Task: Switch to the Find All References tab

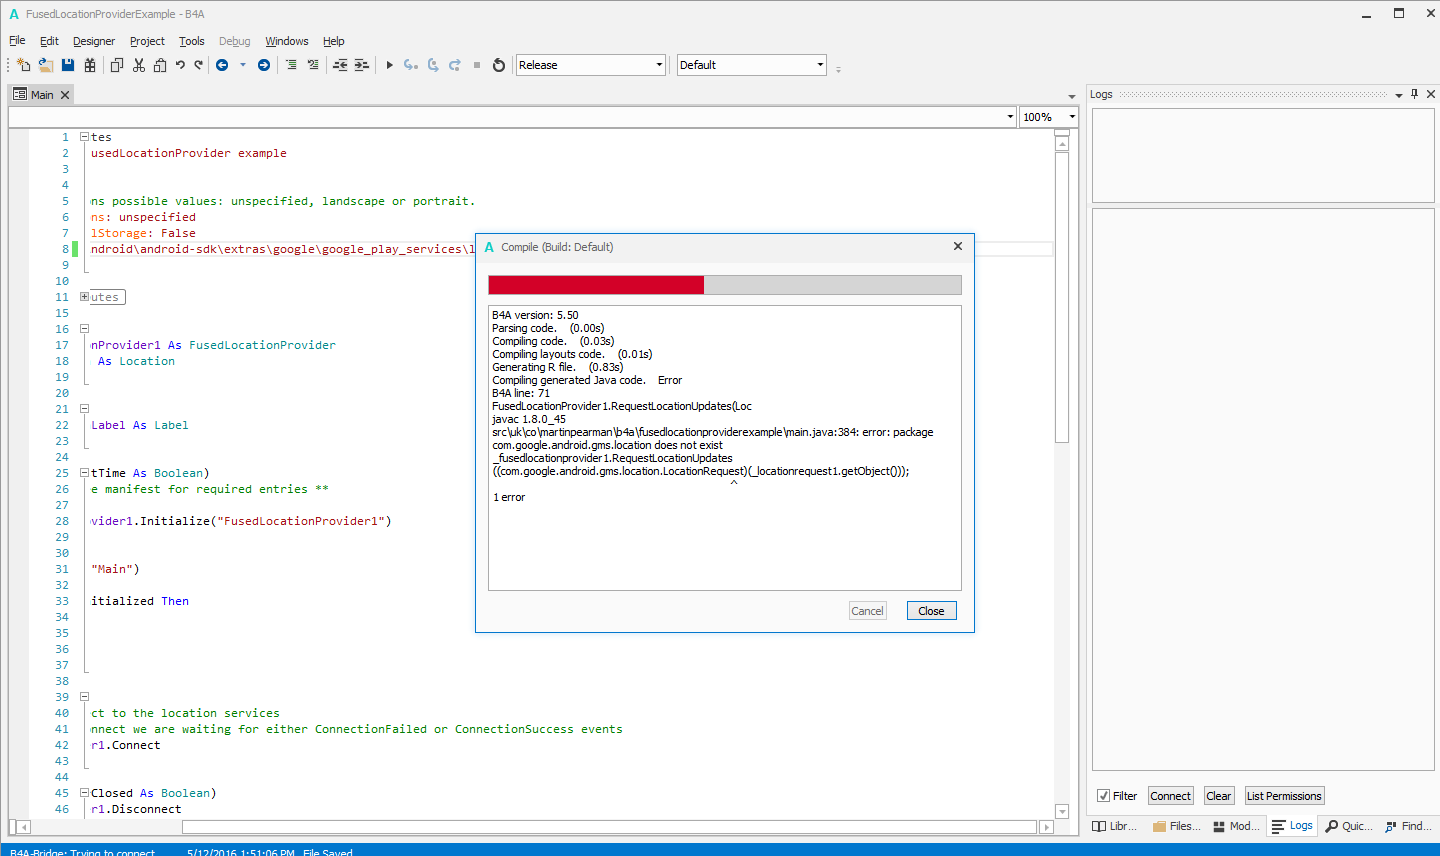Action: (x=1409, y=826)
